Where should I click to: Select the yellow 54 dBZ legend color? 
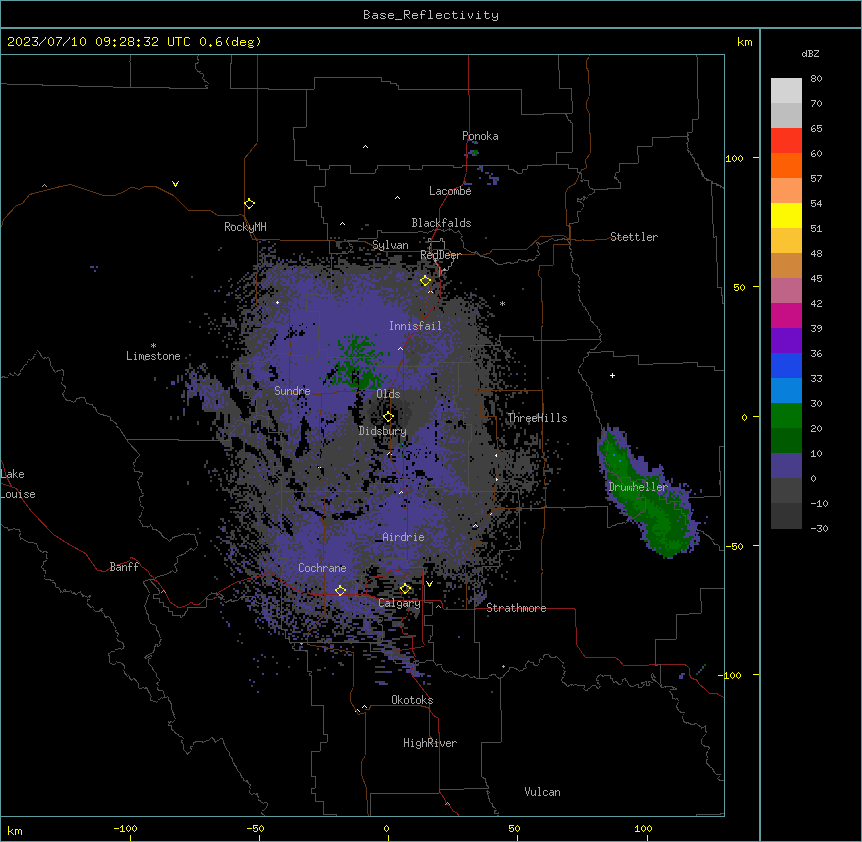(x=786, y=215)
